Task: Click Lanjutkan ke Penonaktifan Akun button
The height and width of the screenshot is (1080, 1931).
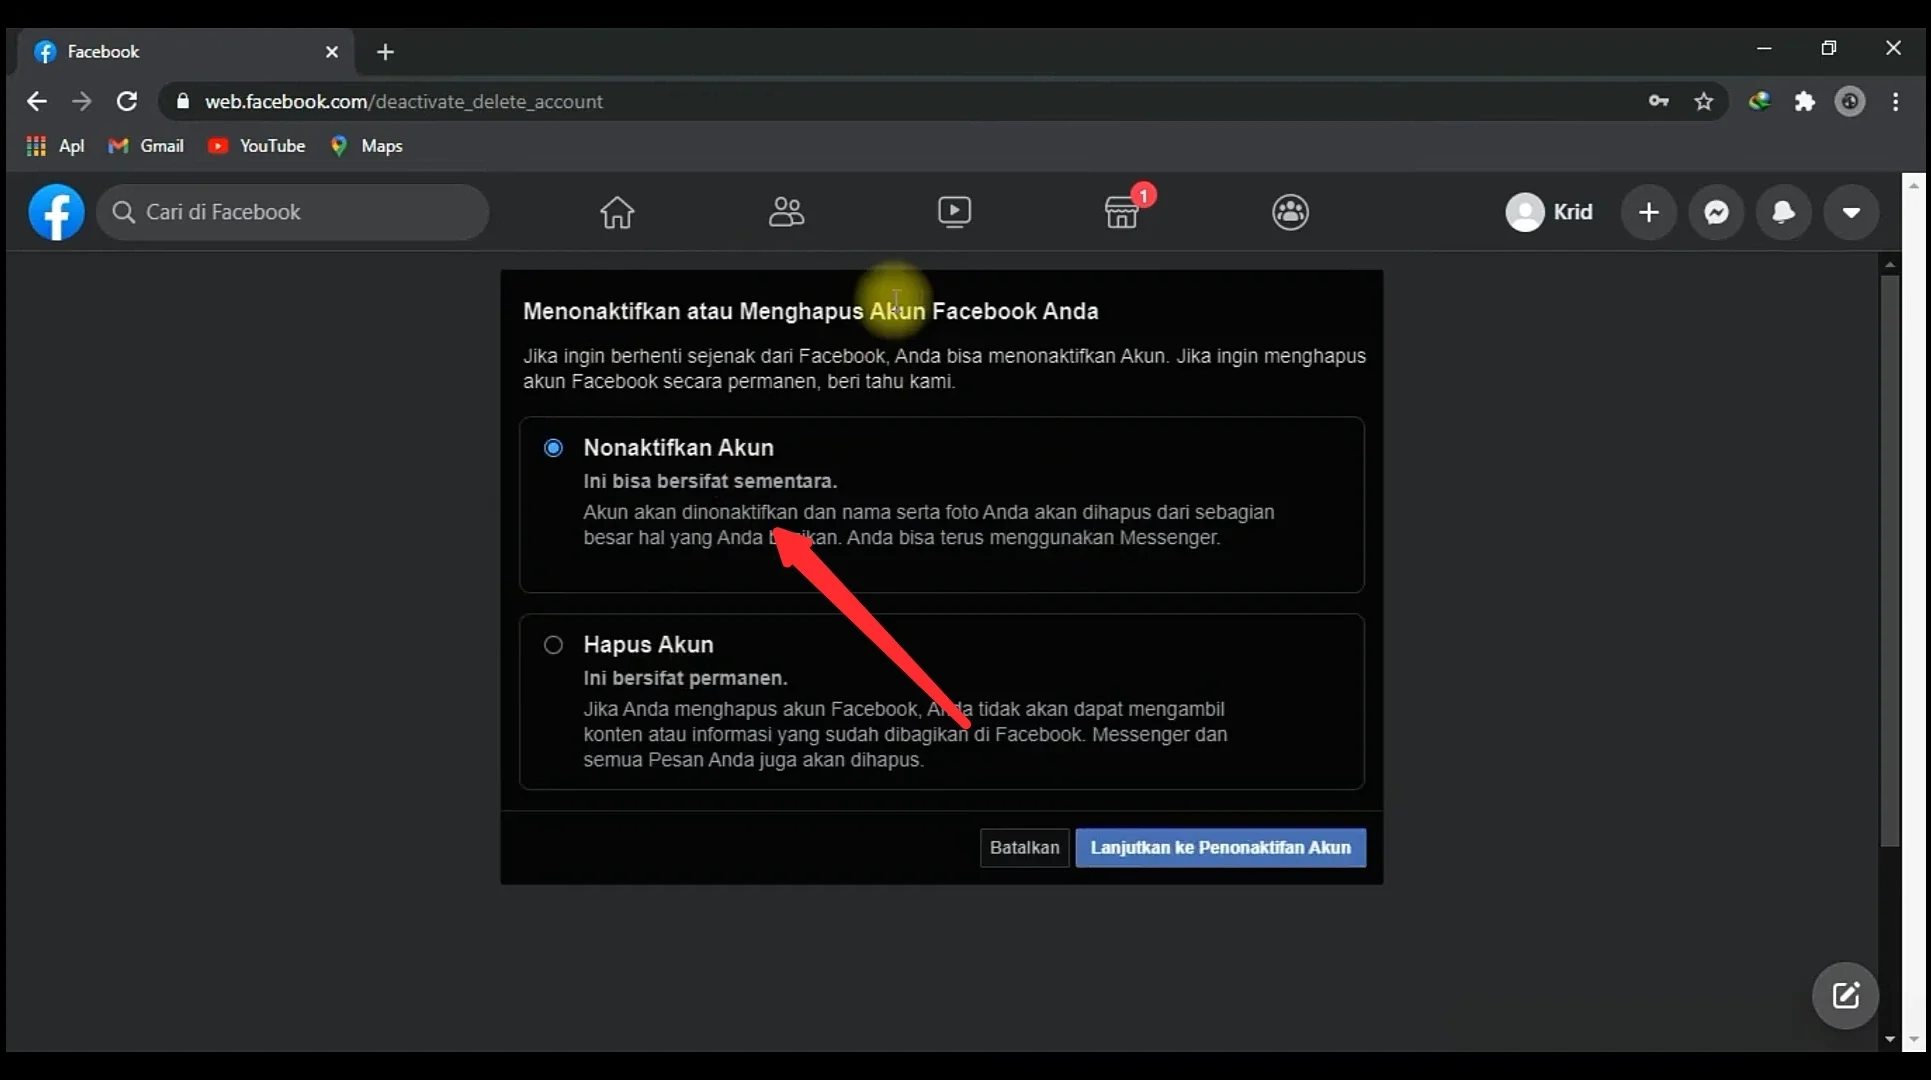Action: pyautogui.click(x=1220, y=848)
